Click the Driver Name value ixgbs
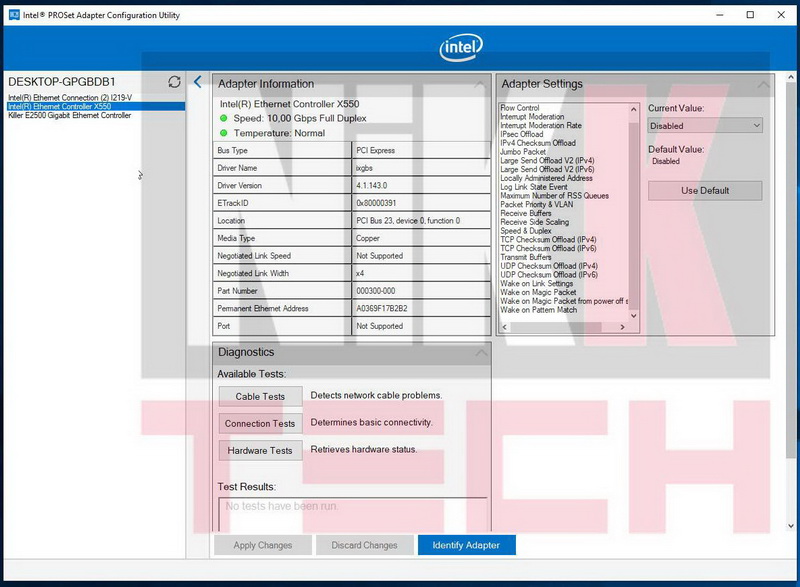The image size is (800, 587). point(364,168)
